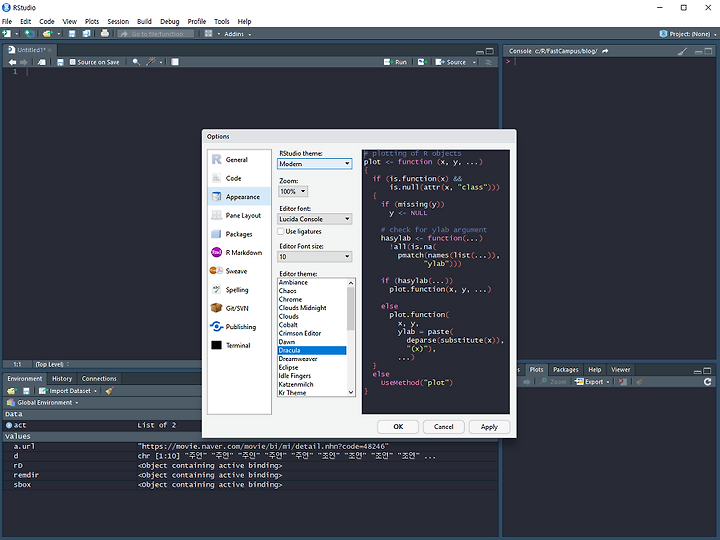Open the Debug menu
The image size is (720, 540).
pos(169,22)
